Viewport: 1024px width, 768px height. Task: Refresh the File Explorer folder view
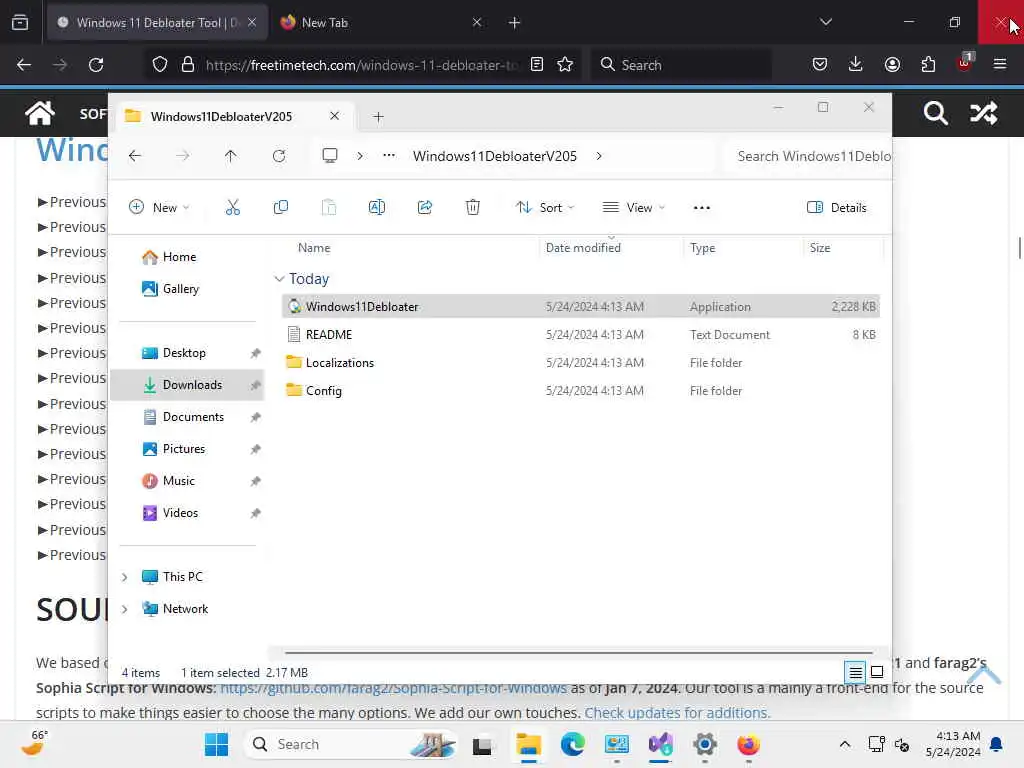pyautogui.click(x=279, y=156)
